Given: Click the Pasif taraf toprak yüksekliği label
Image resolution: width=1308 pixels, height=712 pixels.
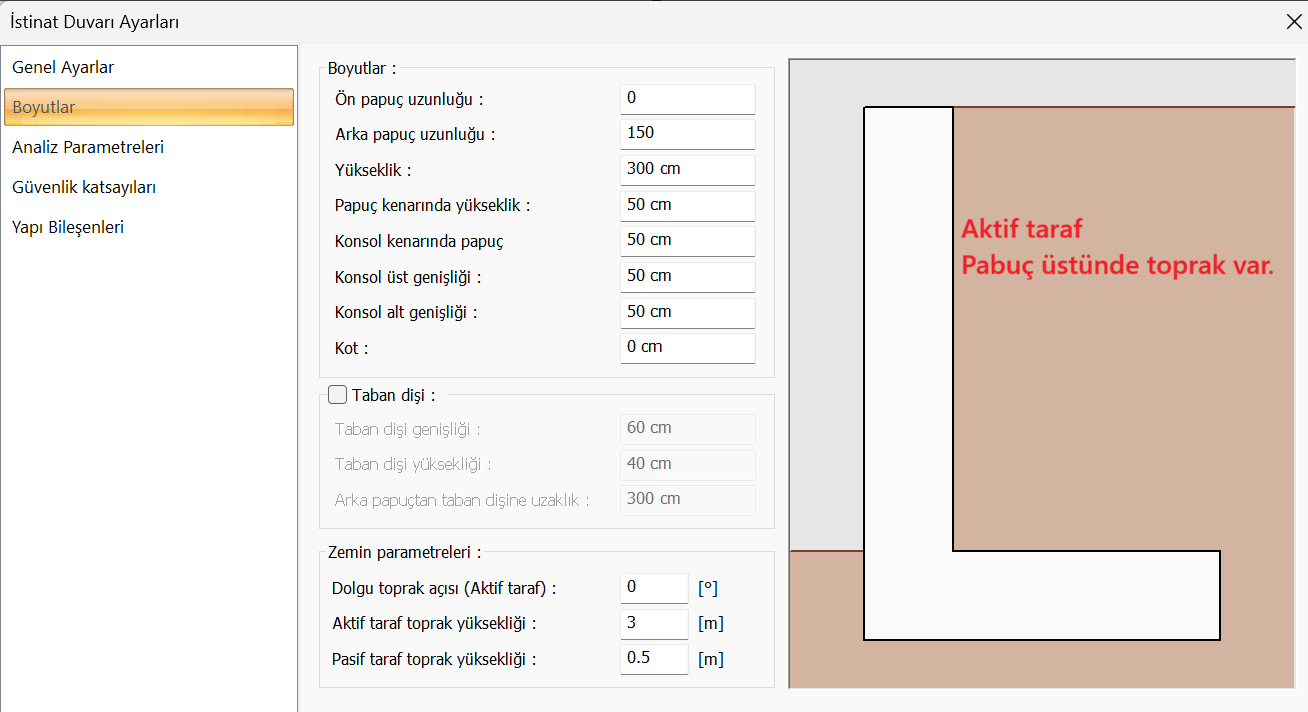Looking at the screenshot, I should click(x=435, y=659).
